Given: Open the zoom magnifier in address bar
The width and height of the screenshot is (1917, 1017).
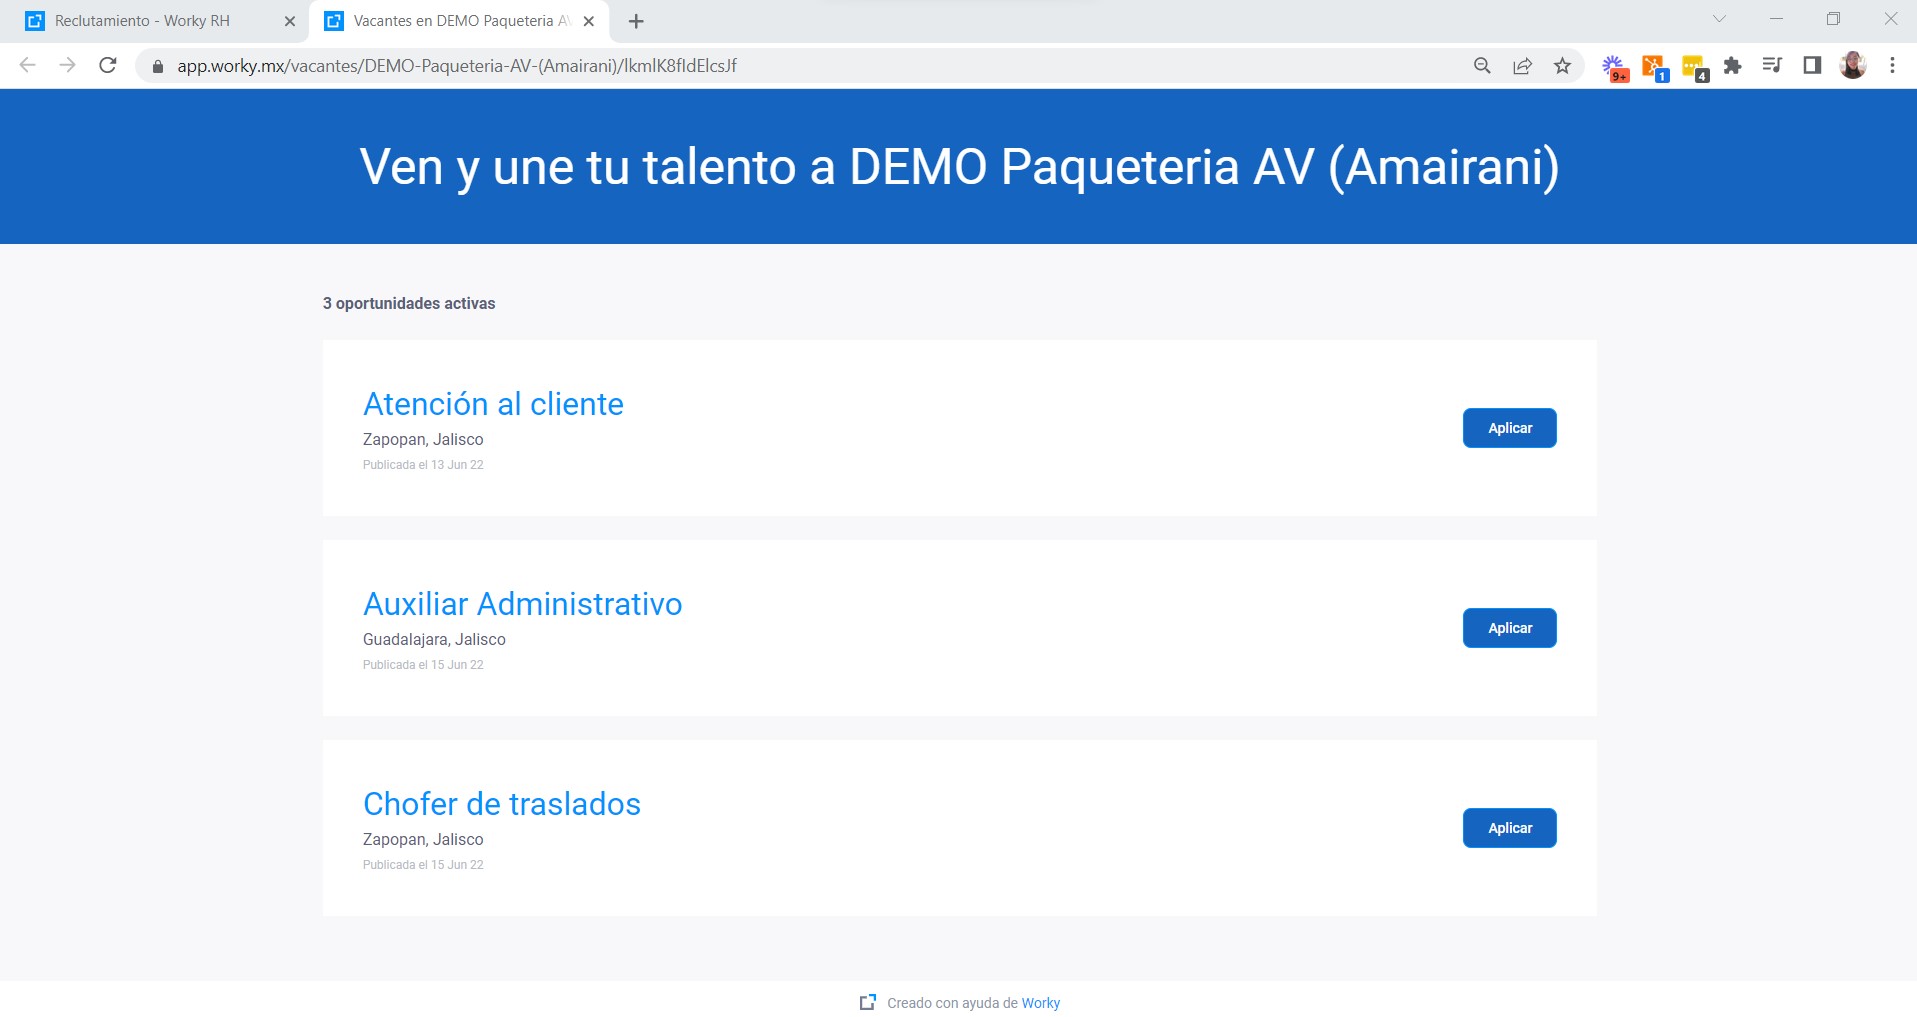Looking at the screenshot, I should 1482,66.
